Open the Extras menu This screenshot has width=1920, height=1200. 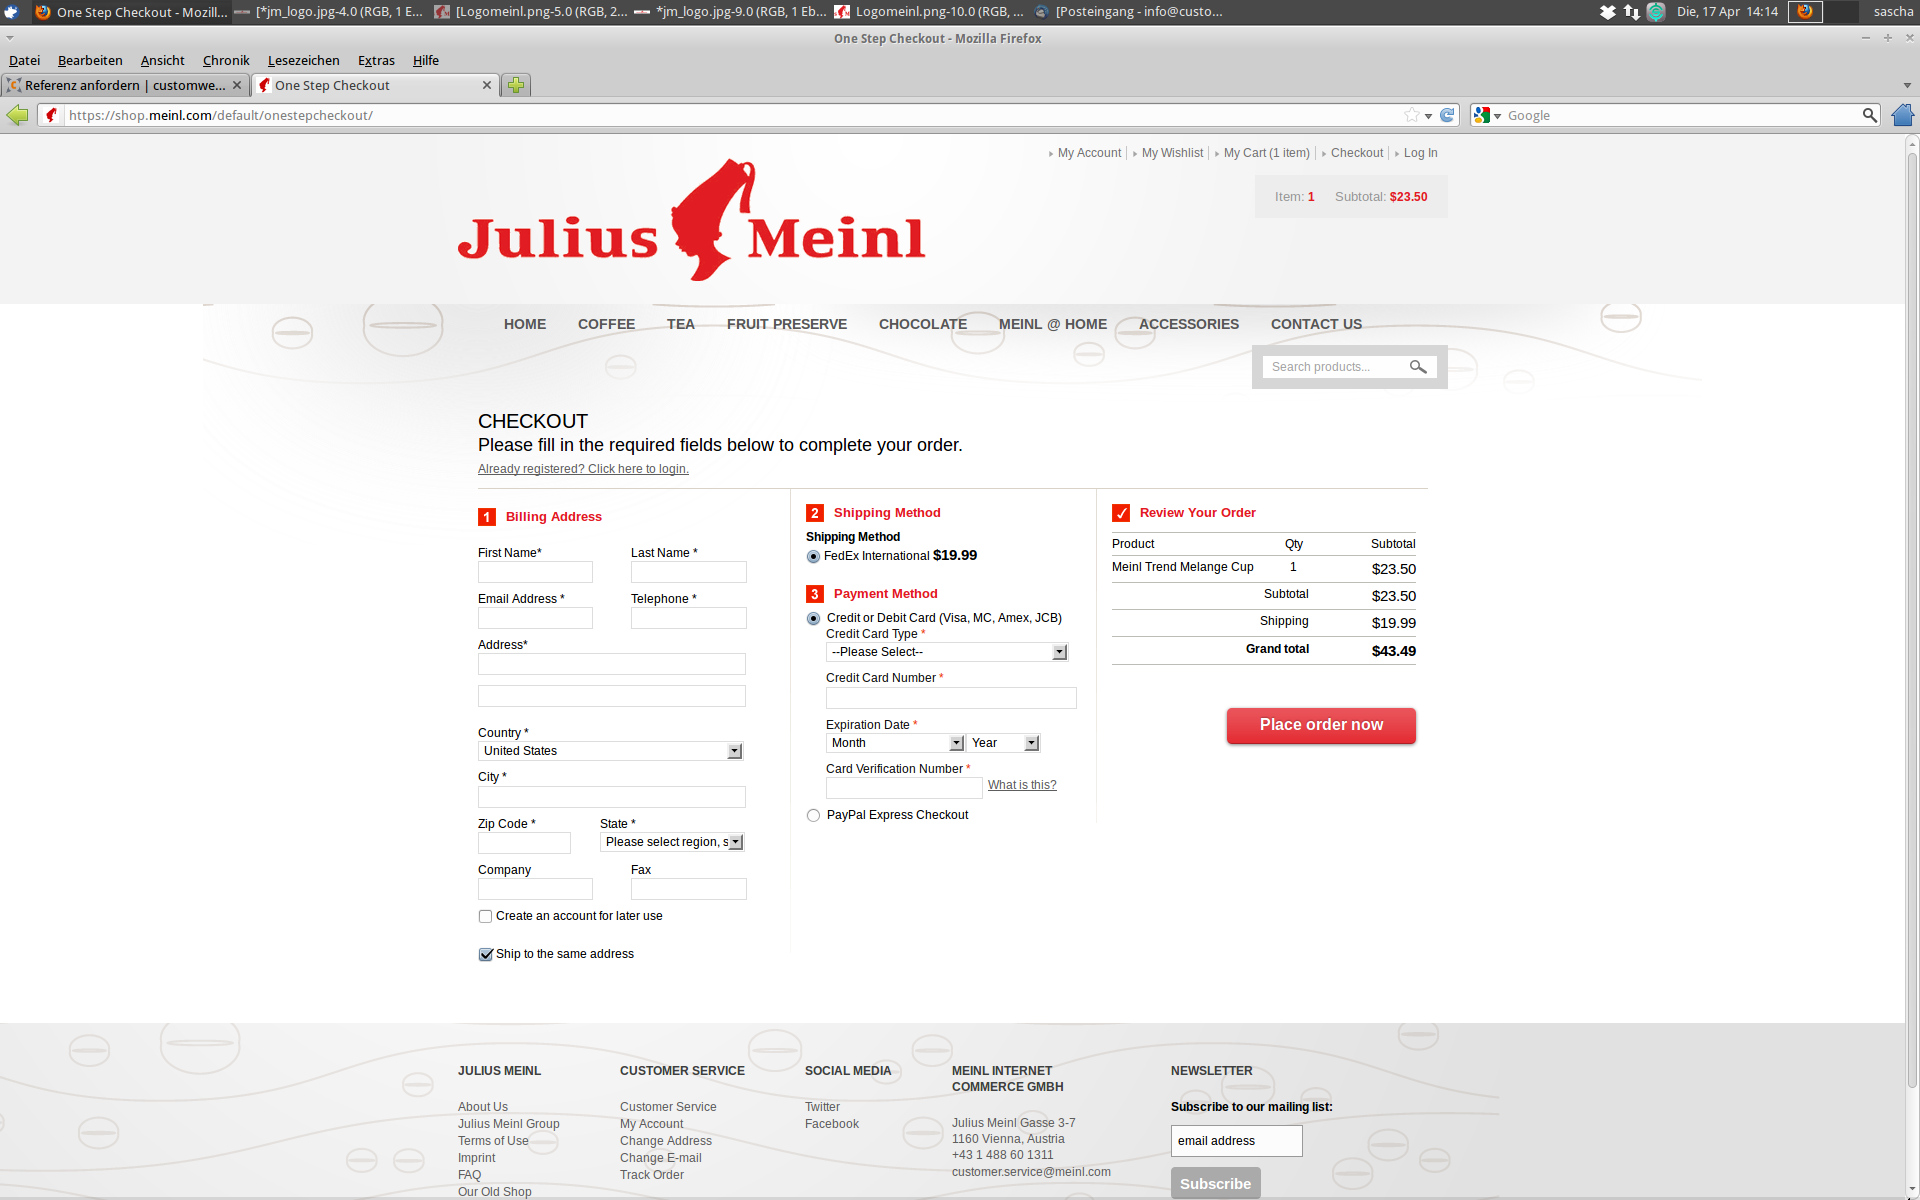pos(376,60)
